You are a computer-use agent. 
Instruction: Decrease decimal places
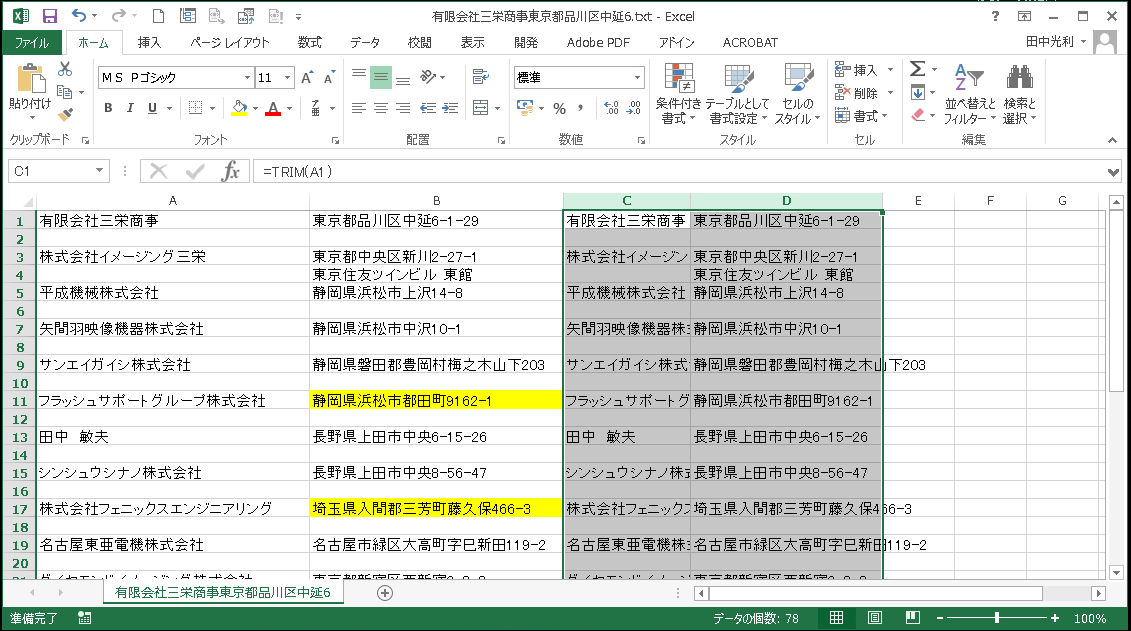point(634,108)
